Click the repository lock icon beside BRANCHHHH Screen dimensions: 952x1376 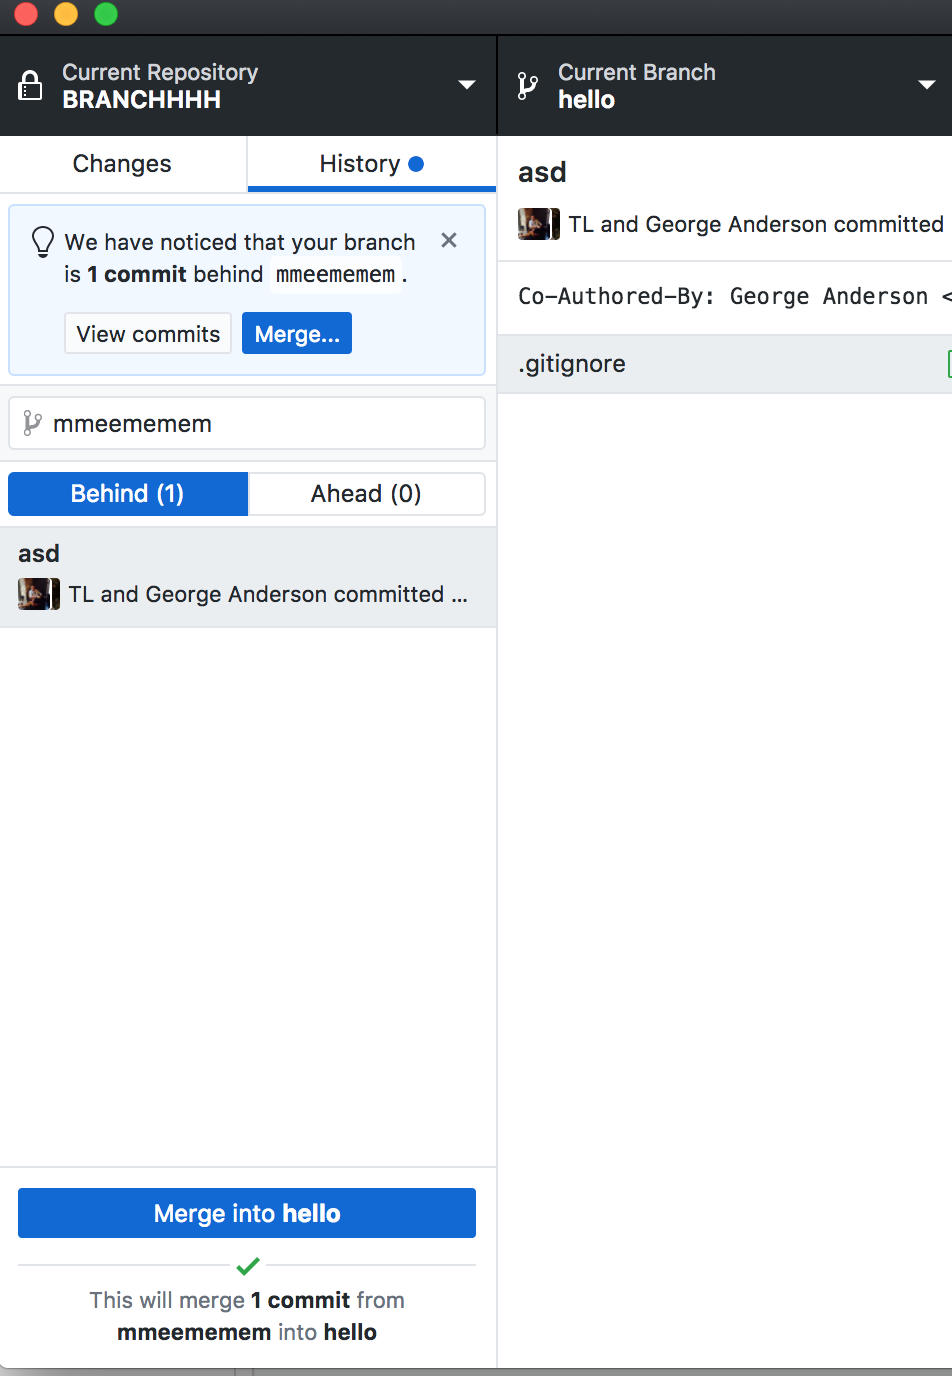30,85
